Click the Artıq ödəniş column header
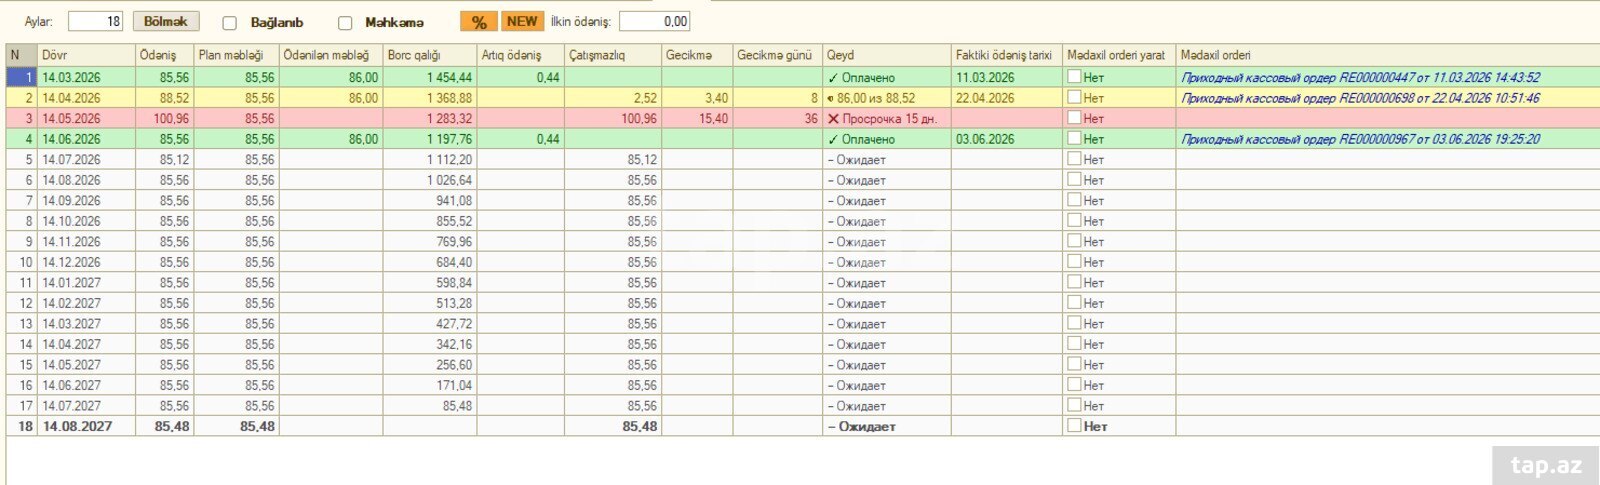1600x485 pixels. pyautogui.click(x=521, y=55)
